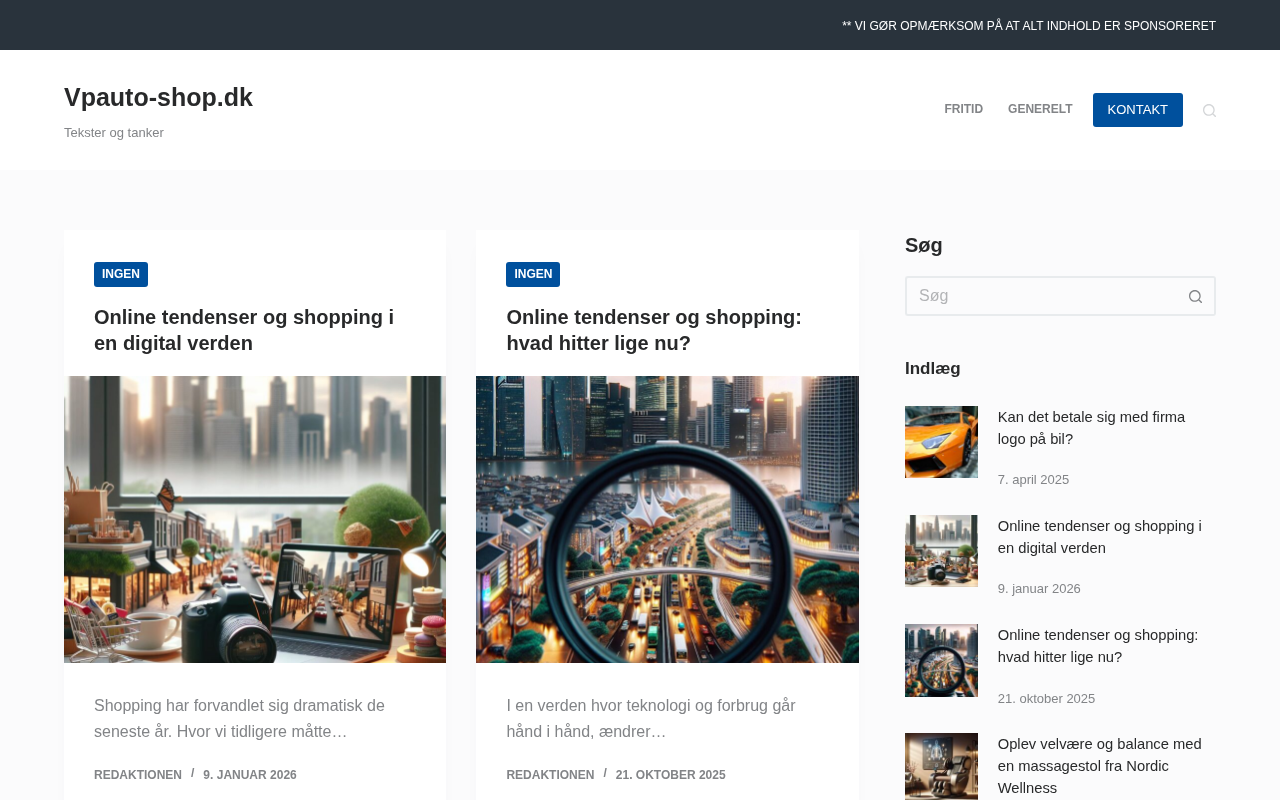Image resolution: width=1280 pixels, height=800 pixels.
Task: Open article 'Online tendenser og shopping i en digital verden'
Action: (x=244, y=330)
